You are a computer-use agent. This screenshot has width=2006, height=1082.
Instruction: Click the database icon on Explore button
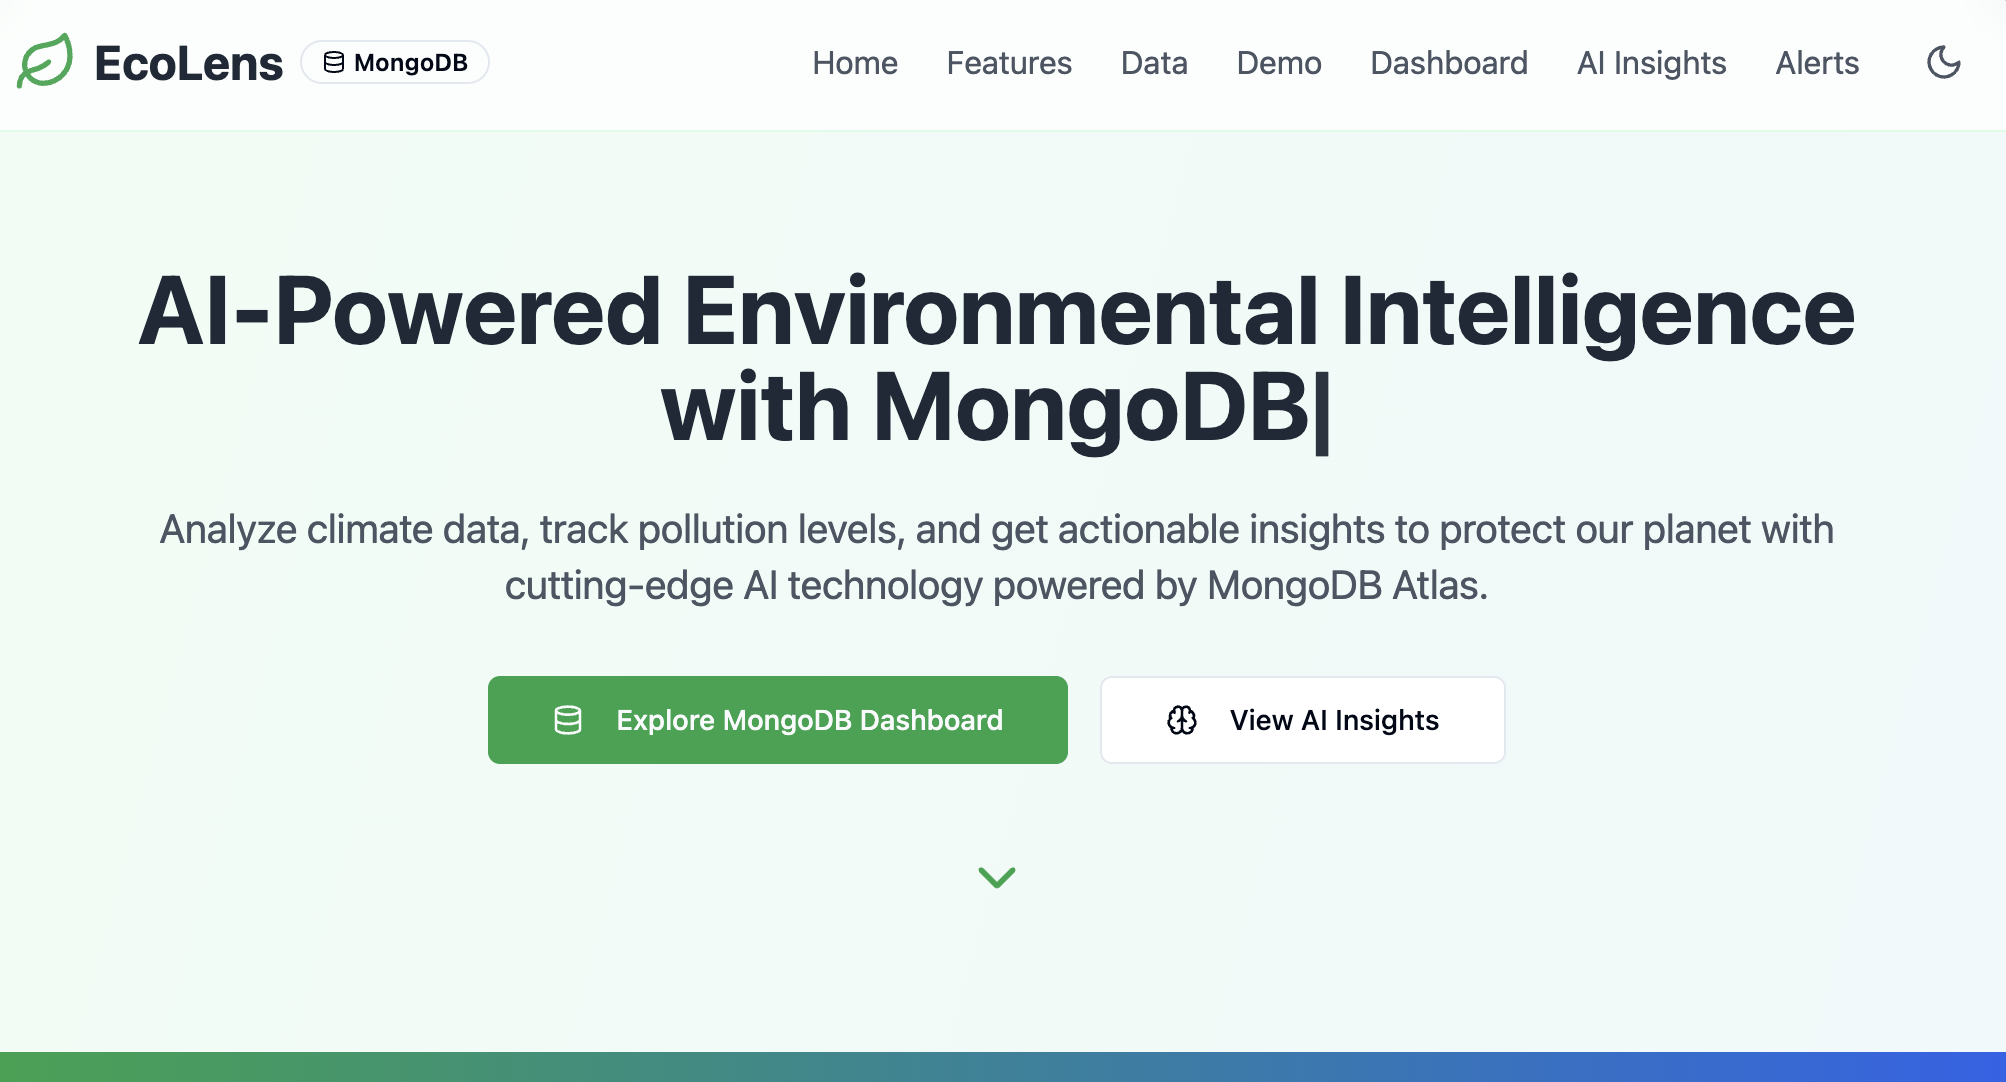click(568, 720)
